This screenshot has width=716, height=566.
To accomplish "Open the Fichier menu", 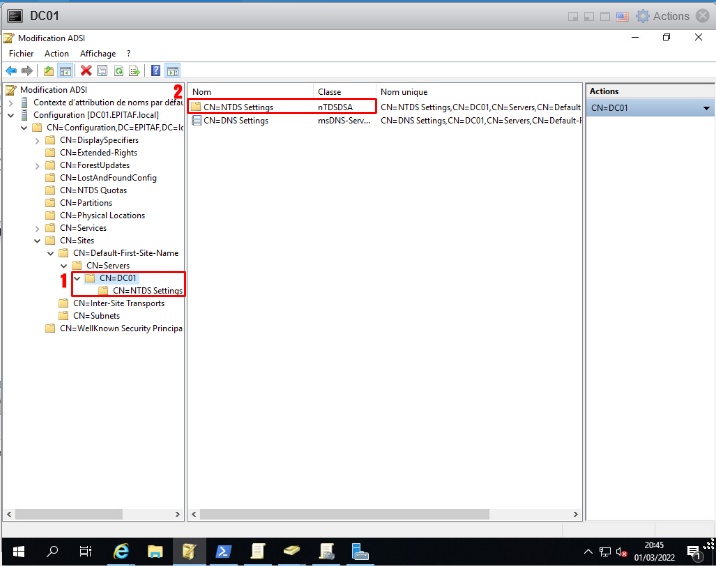I will [21, 53].
